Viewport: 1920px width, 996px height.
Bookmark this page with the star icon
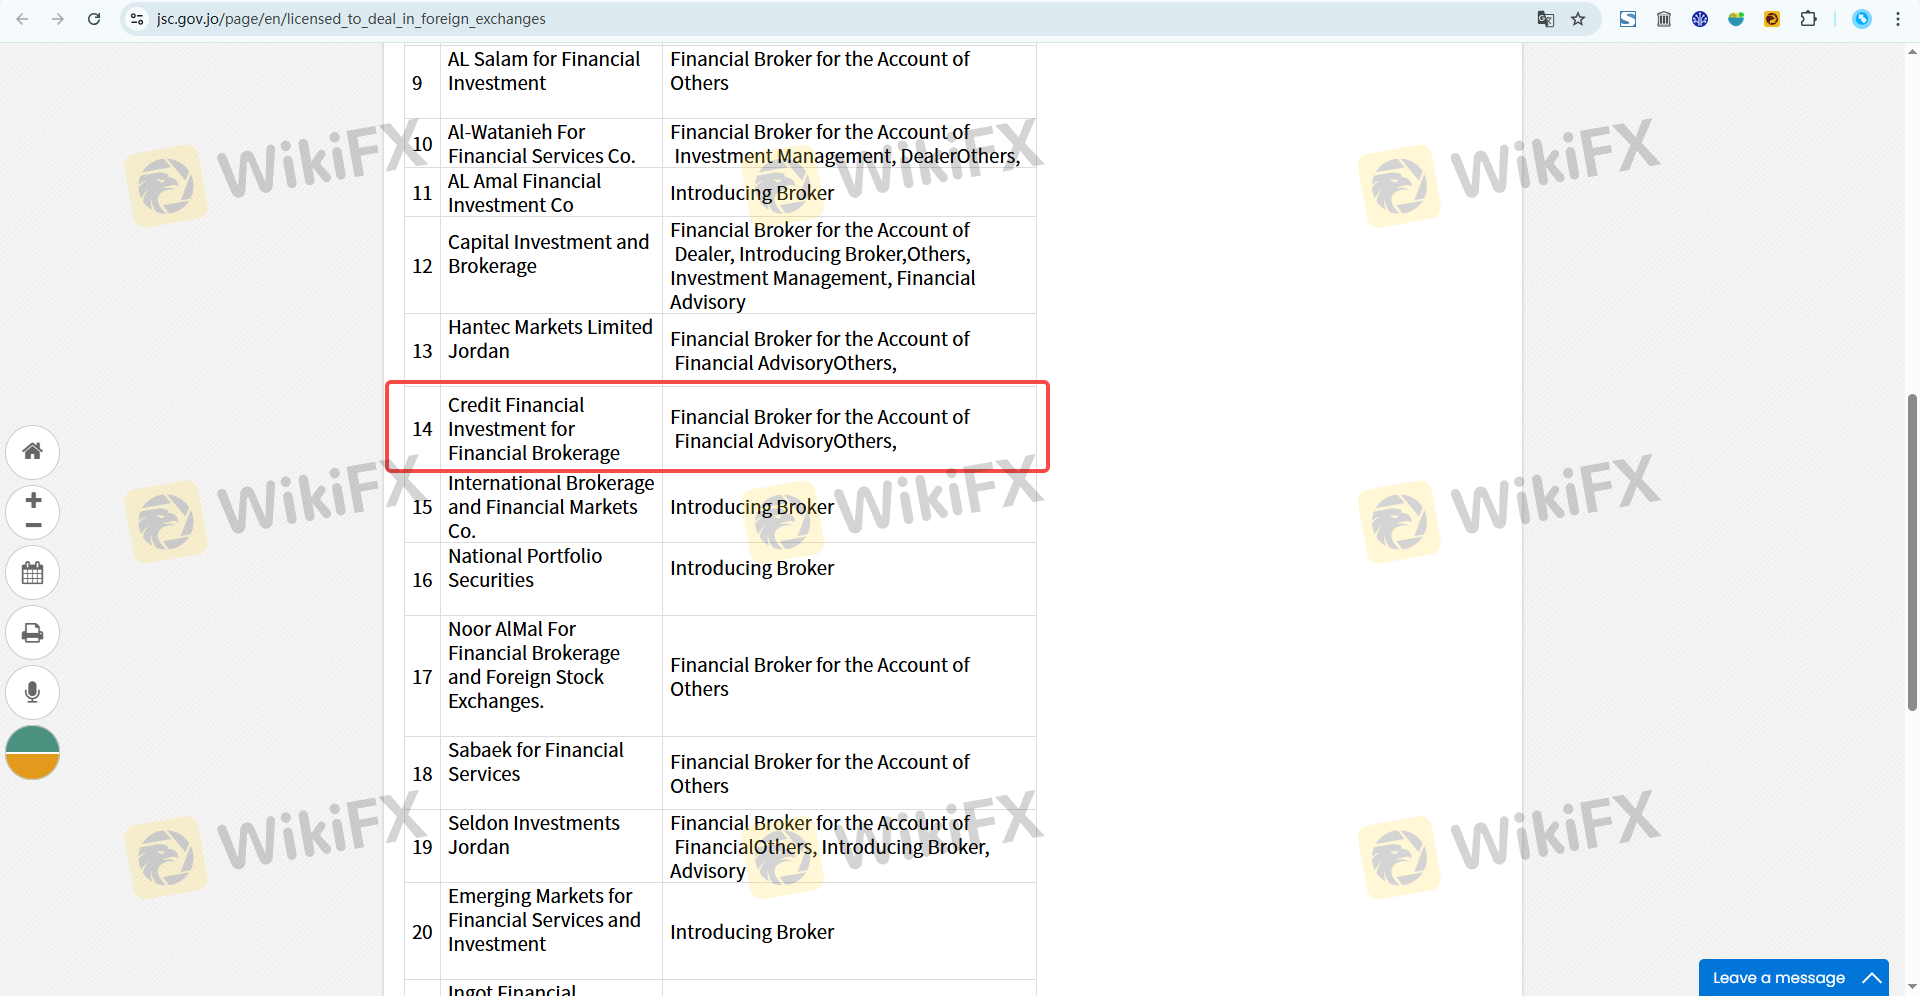1578,19
